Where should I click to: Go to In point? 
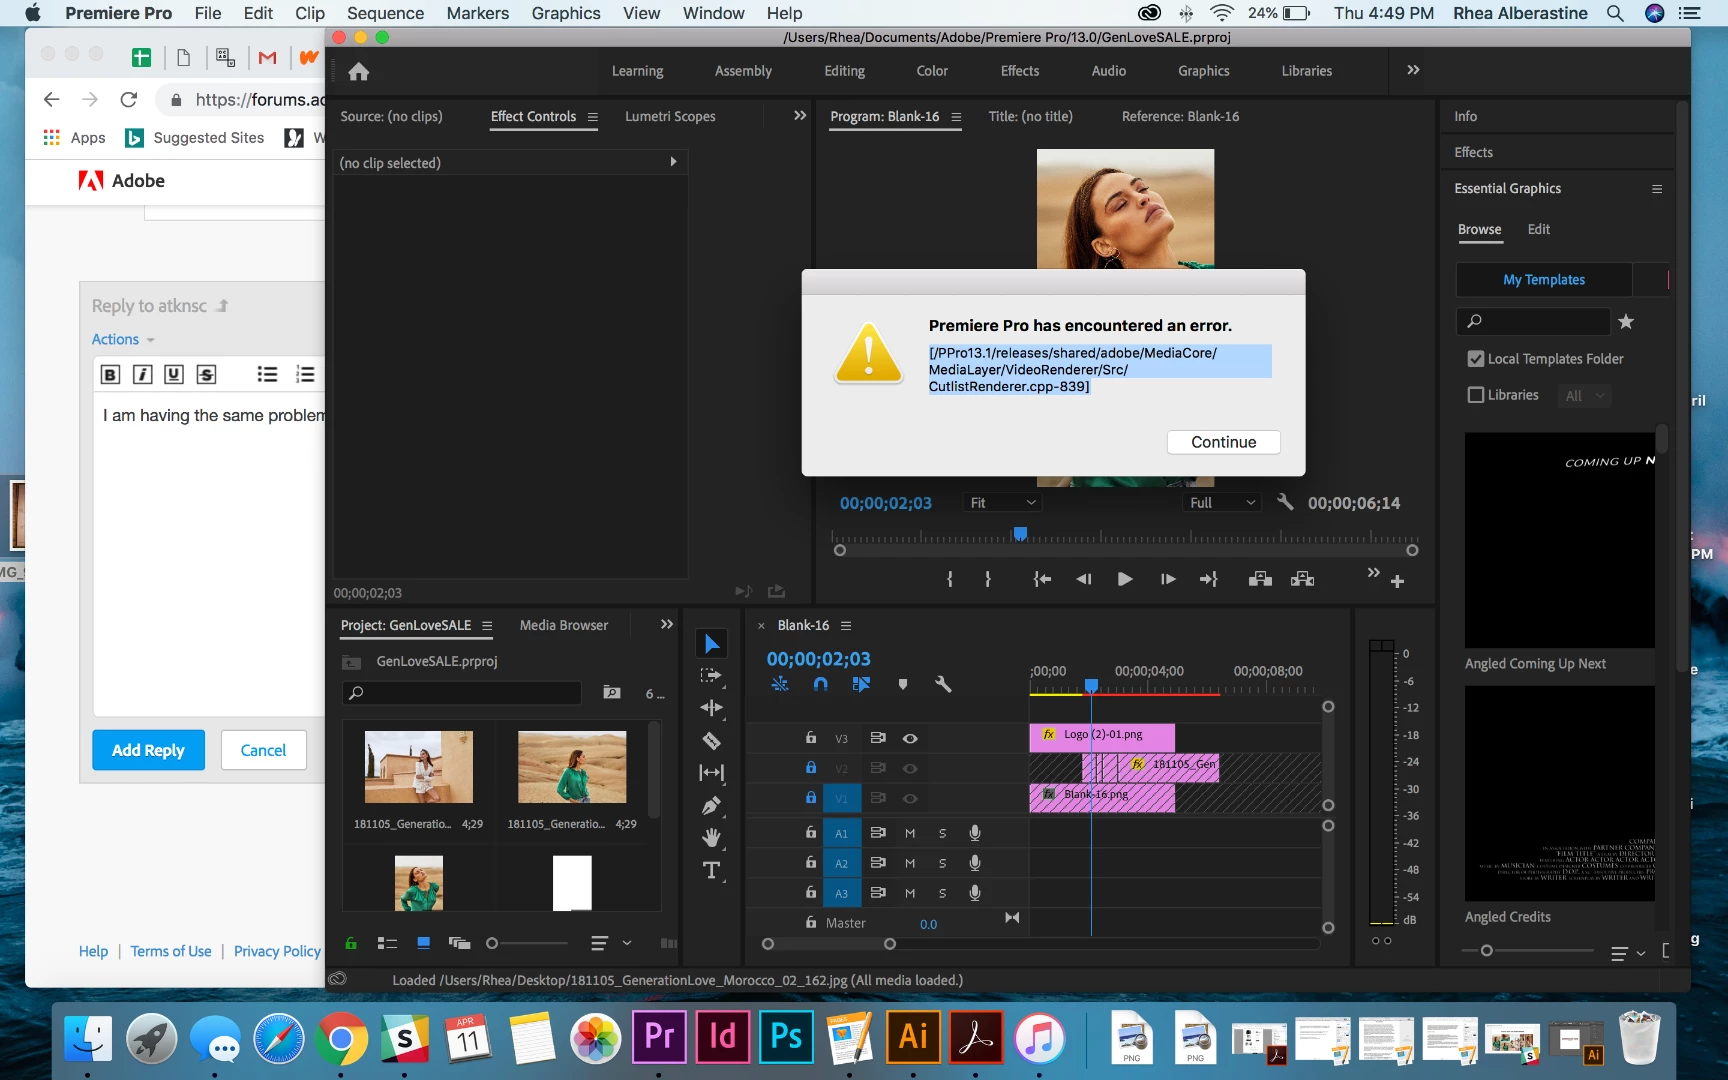click(1042, 579)
